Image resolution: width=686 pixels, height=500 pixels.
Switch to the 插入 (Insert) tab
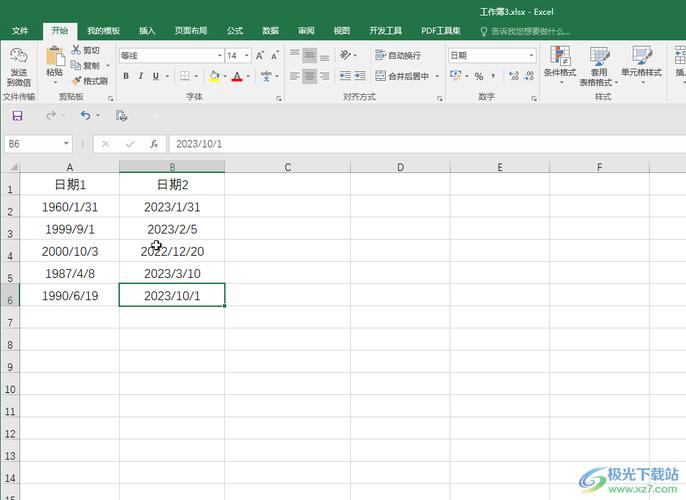click(147, 31)
